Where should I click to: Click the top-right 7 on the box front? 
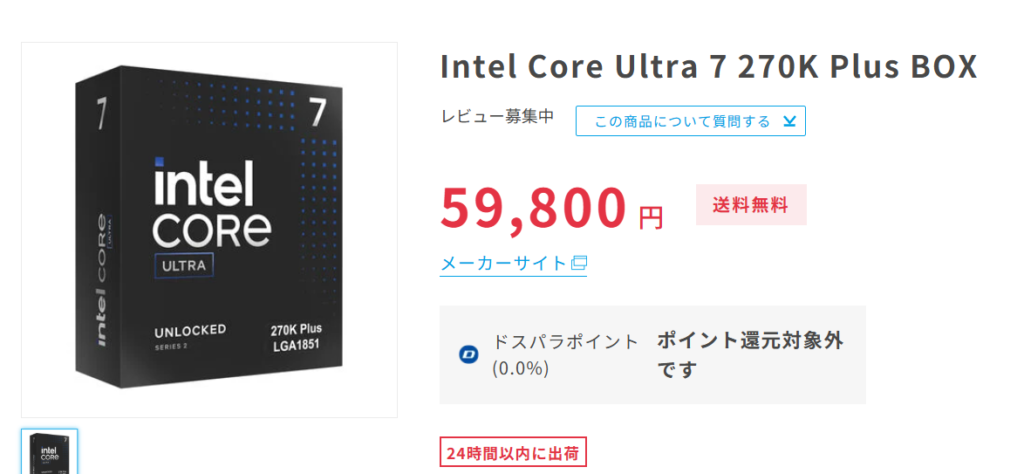[x=317, y=112]
